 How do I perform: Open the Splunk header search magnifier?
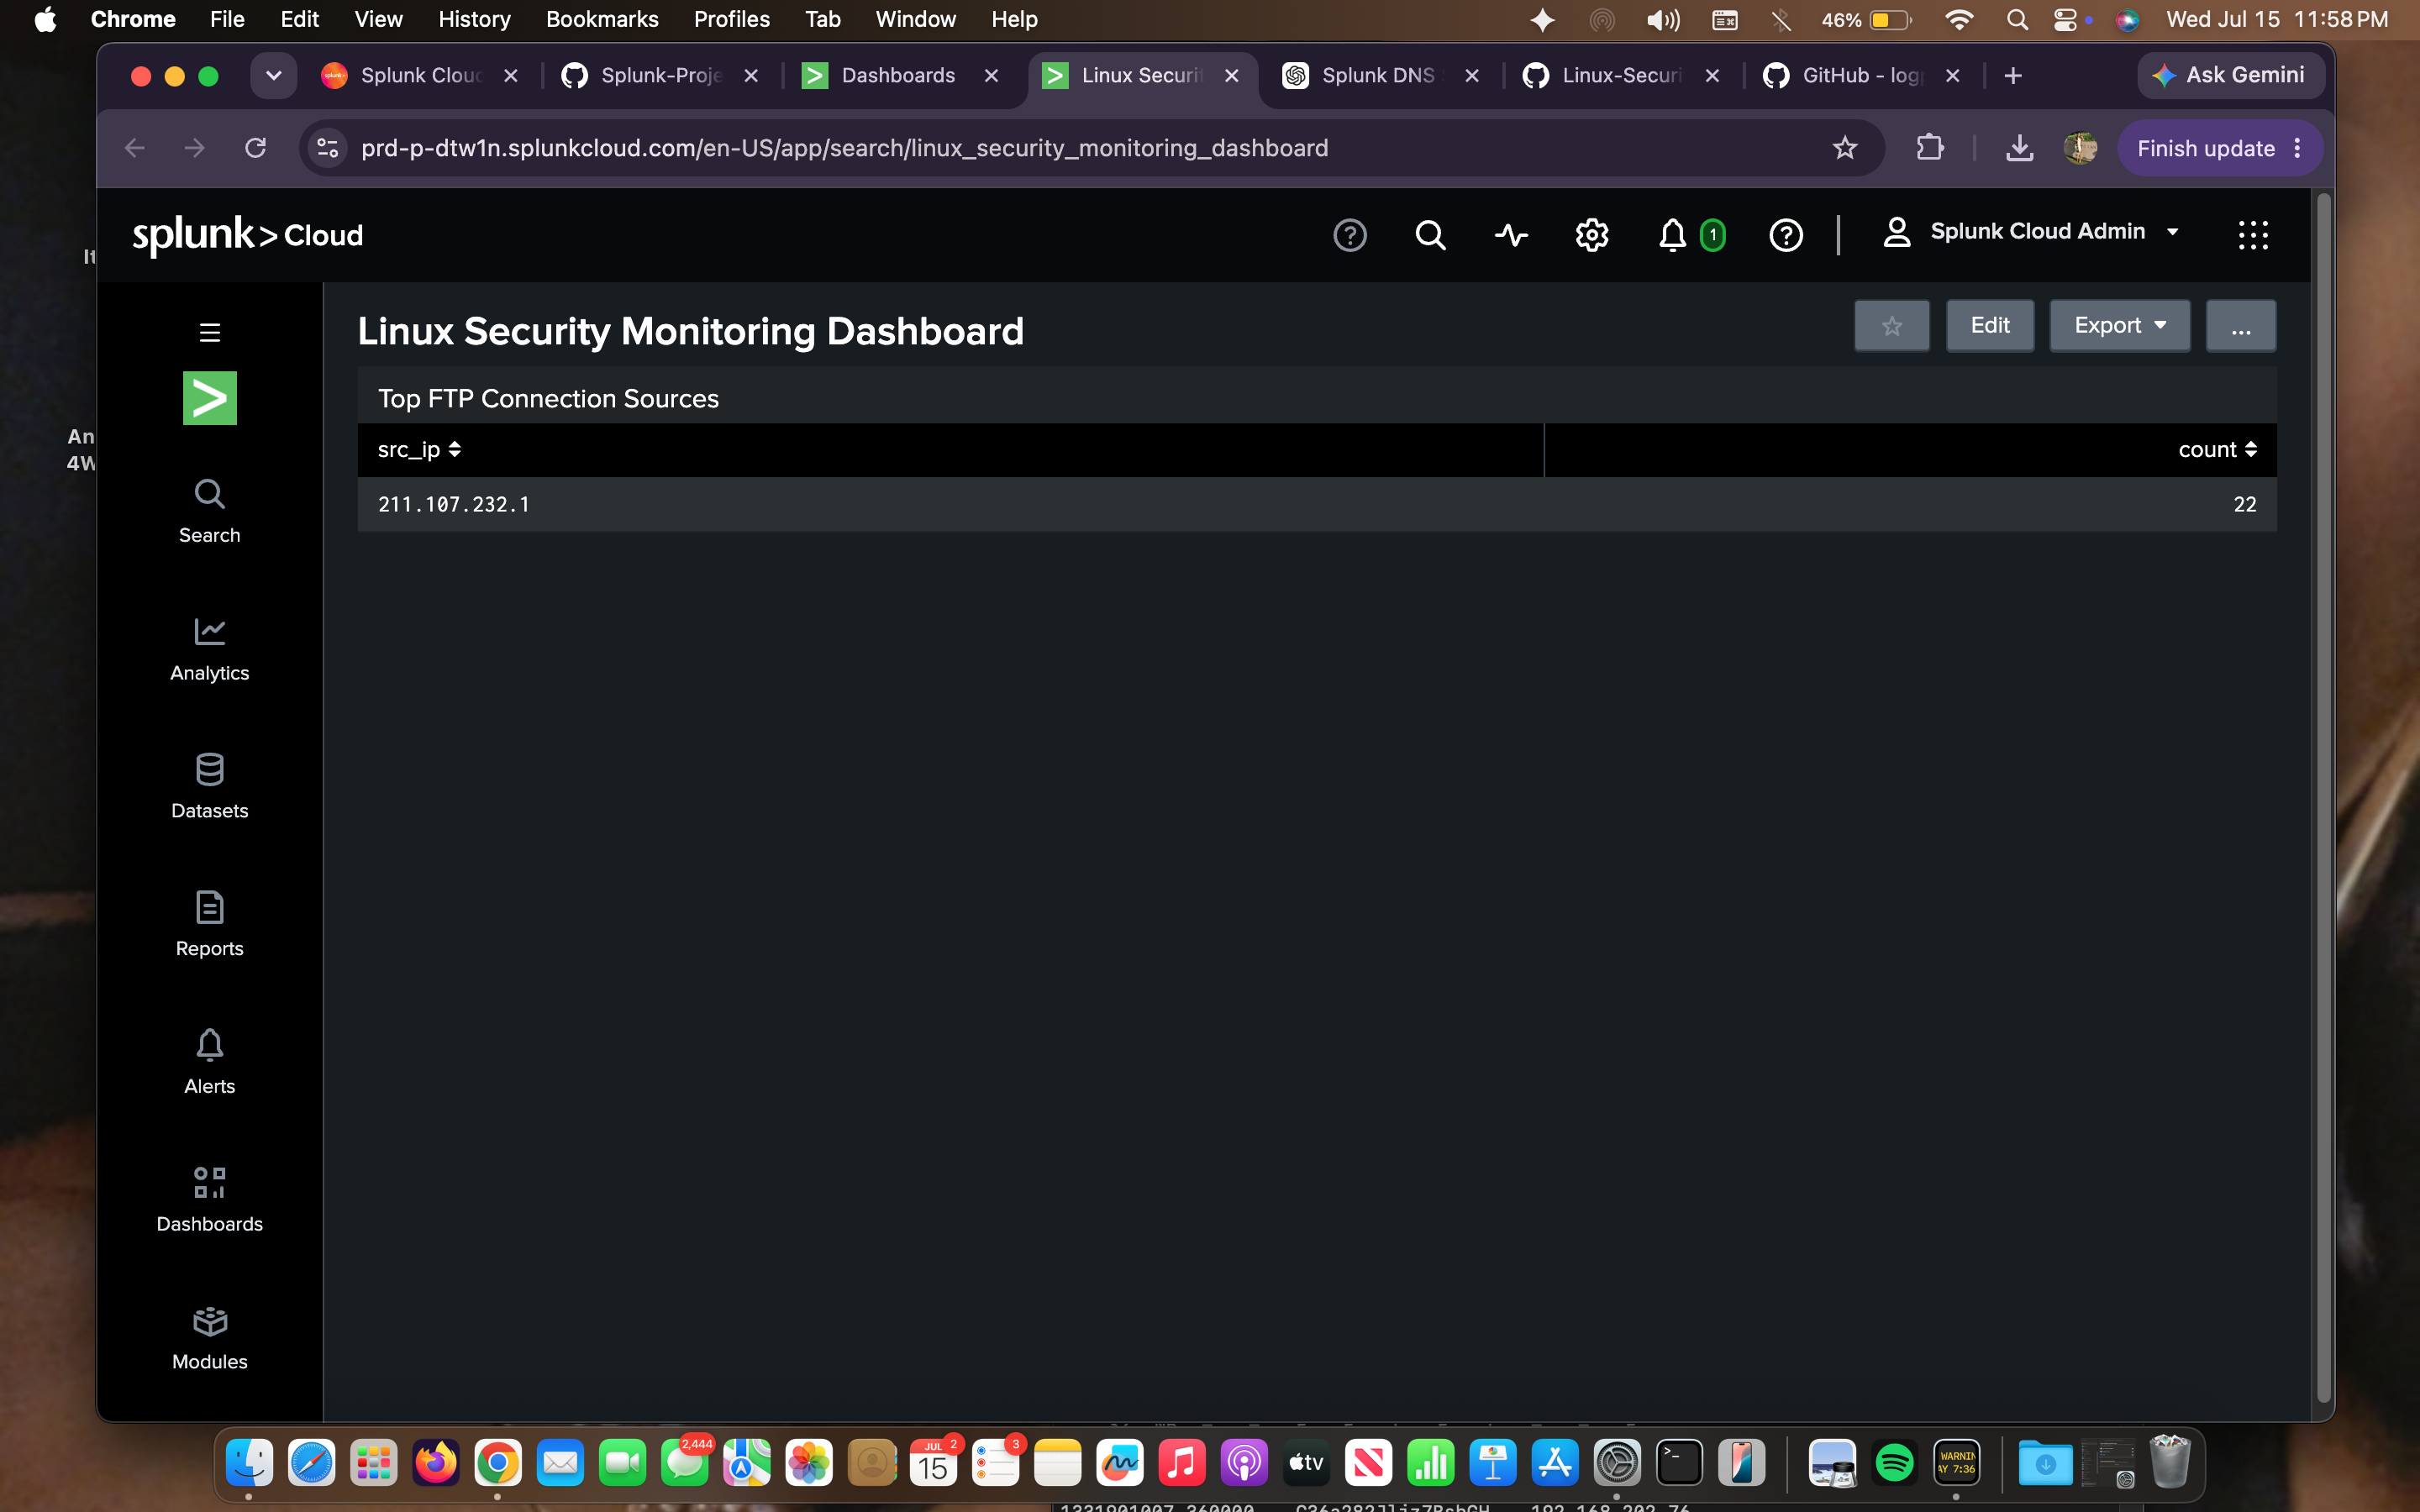[x=1430, y=235]
